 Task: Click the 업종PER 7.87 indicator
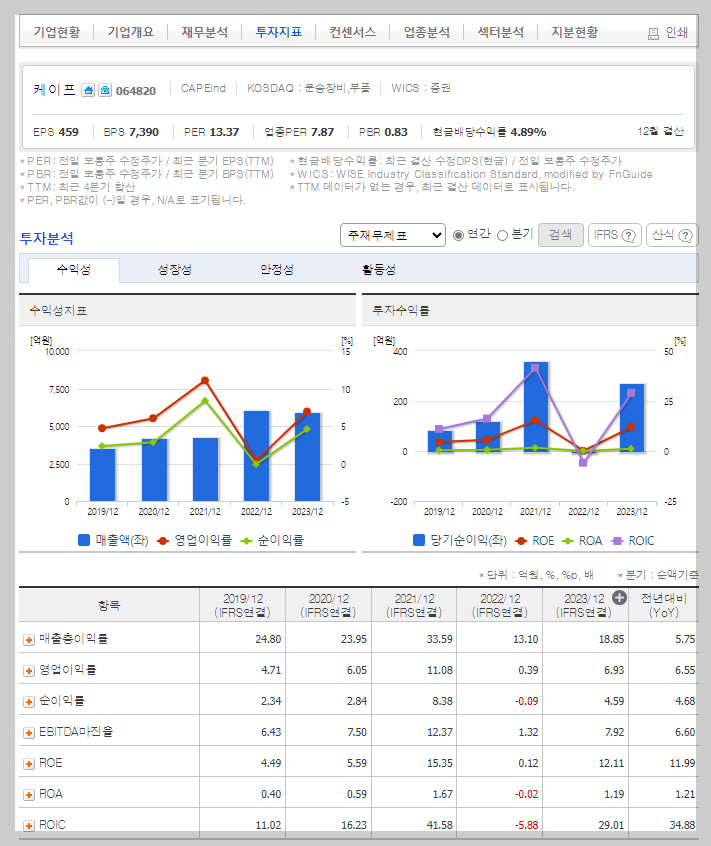coord(299,132)
